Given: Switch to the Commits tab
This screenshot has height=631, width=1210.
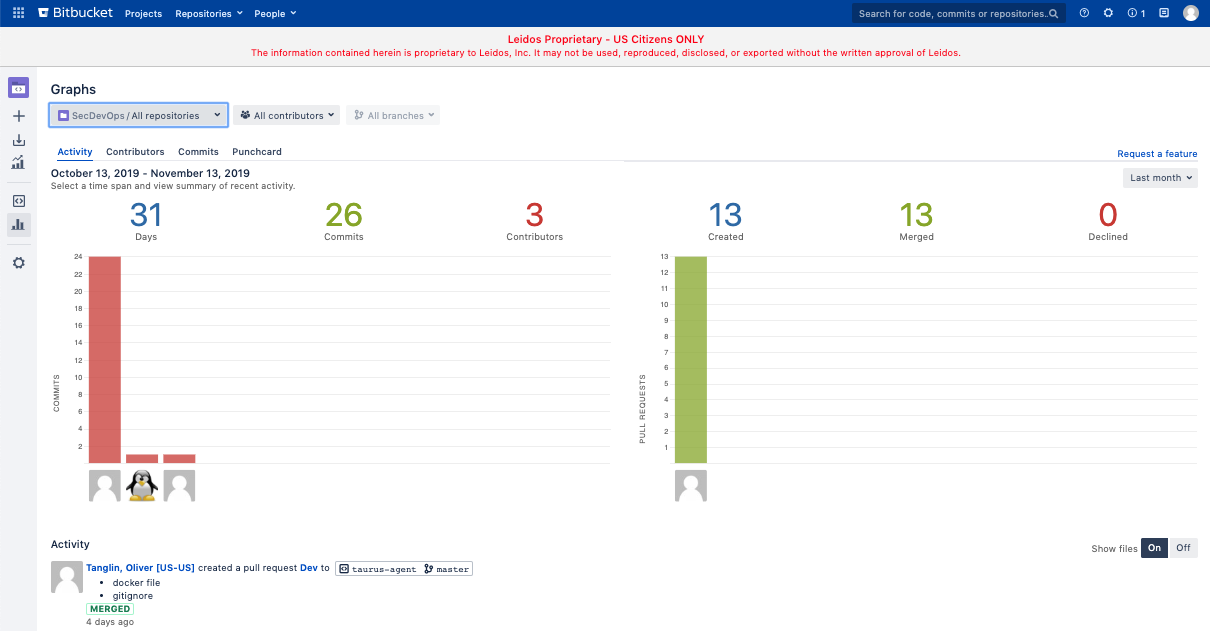Looking at the screenshot, I should pyautogui.click(x=198, y=152).
